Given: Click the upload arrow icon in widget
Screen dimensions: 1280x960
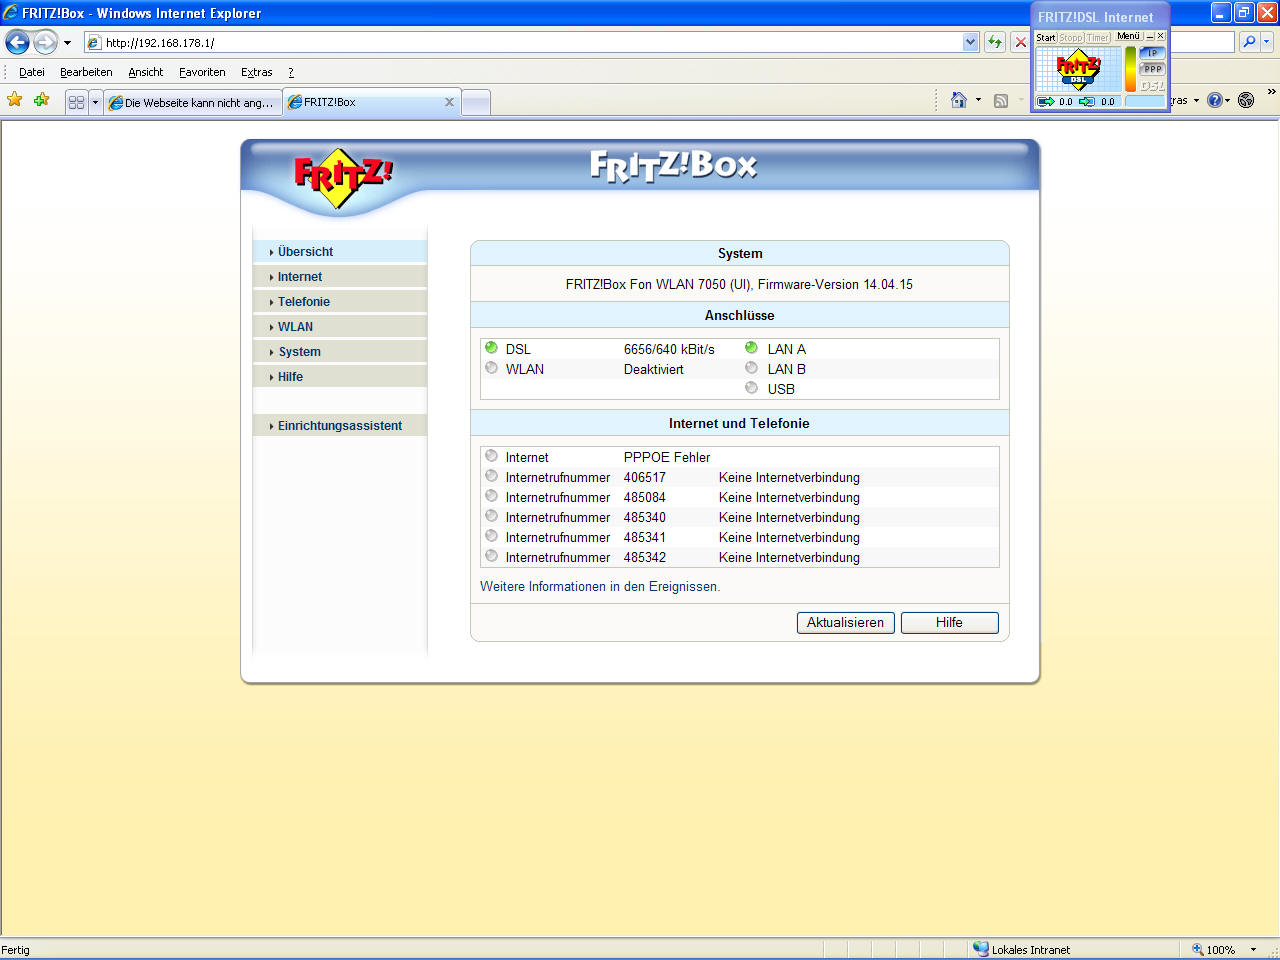Looking at the screenshot, I should [1046, 102].
